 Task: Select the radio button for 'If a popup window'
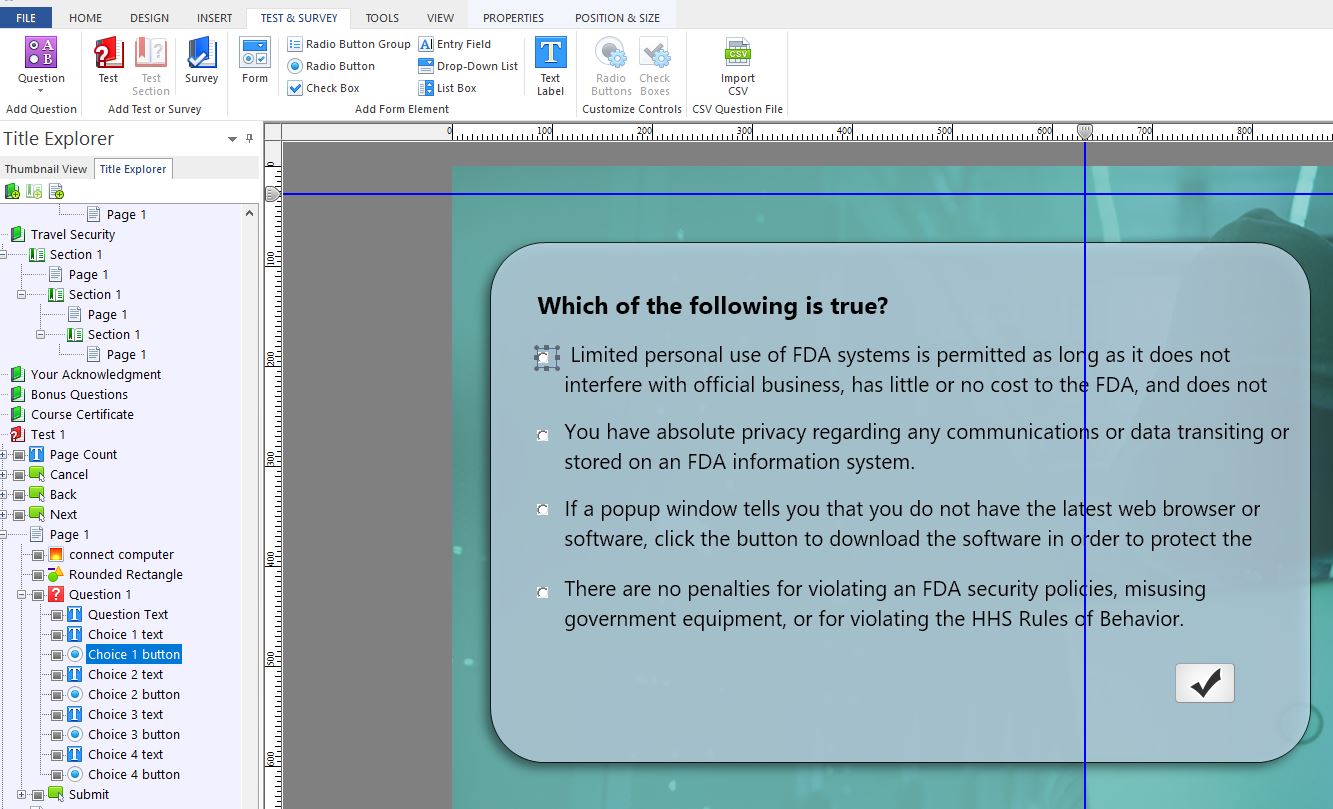point(543,510)
